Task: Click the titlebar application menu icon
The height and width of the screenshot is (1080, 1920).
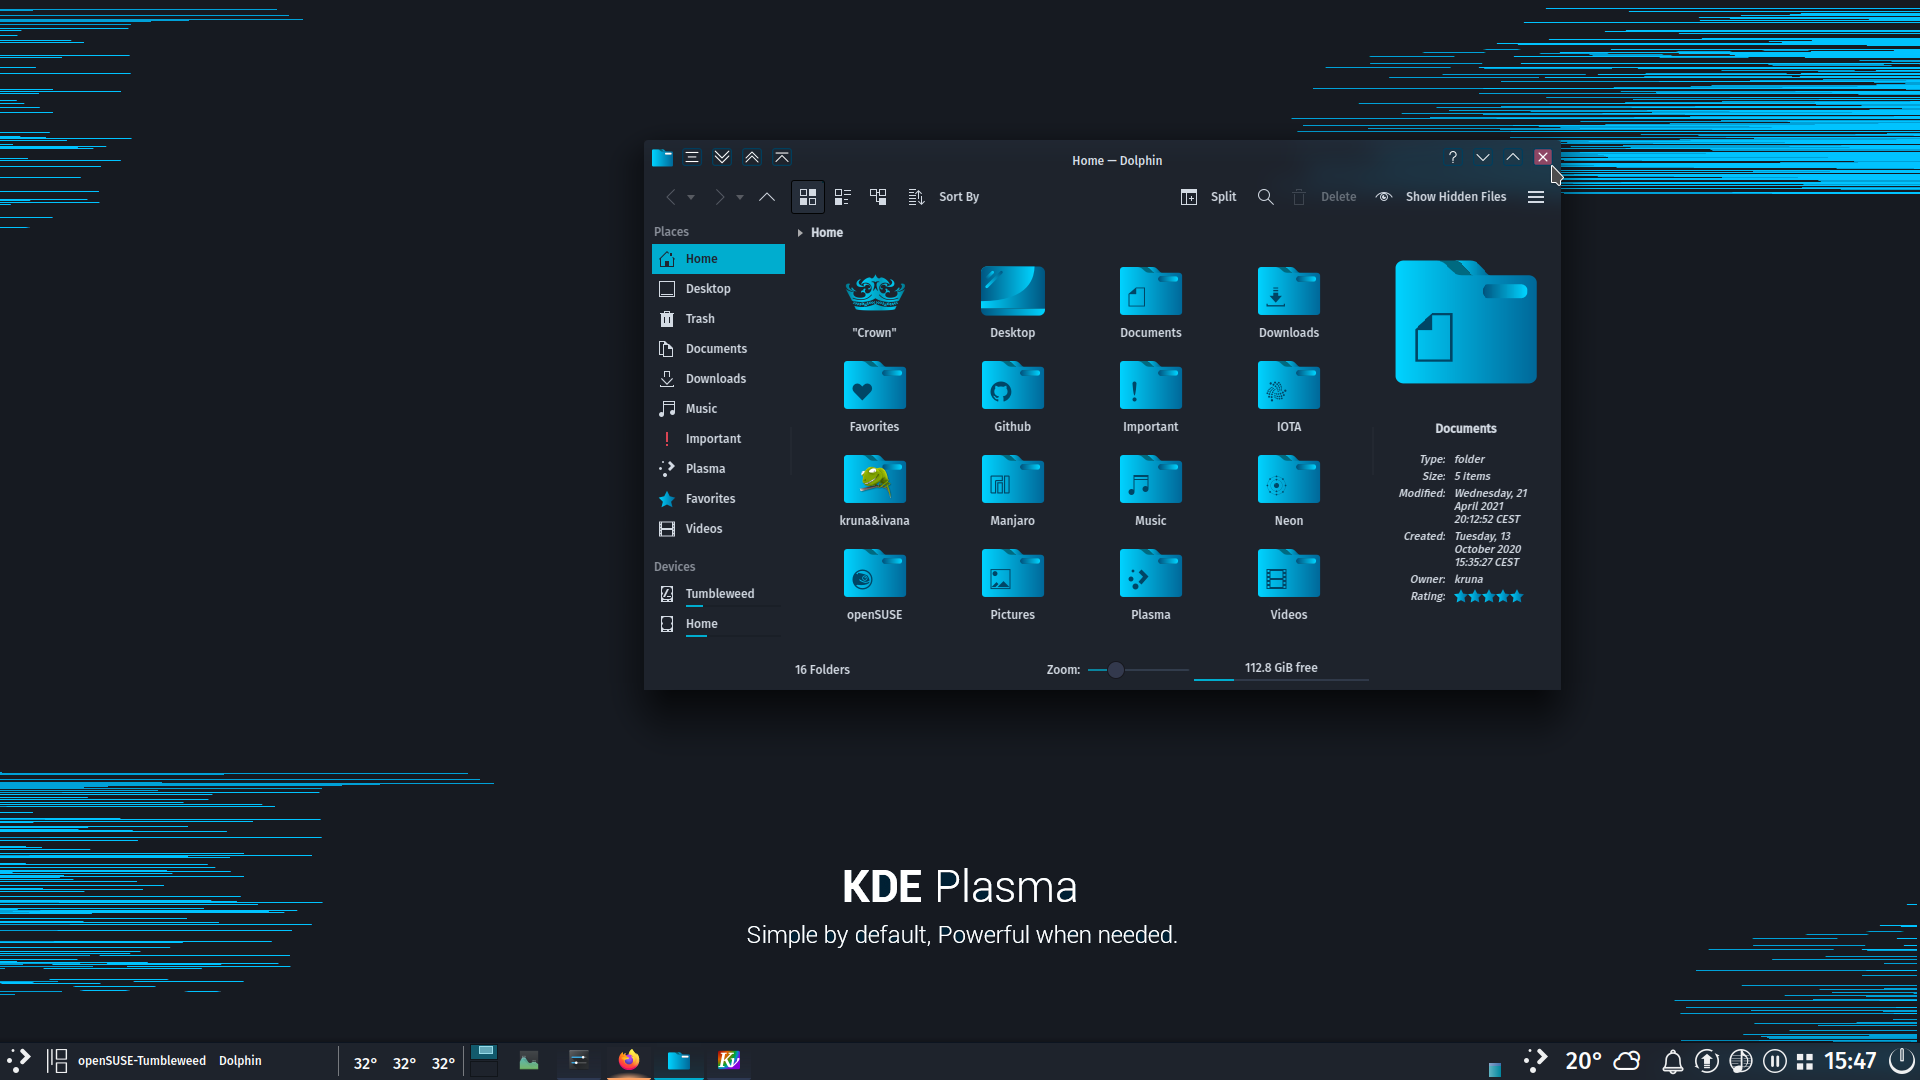Action: [x=692, y=158]
